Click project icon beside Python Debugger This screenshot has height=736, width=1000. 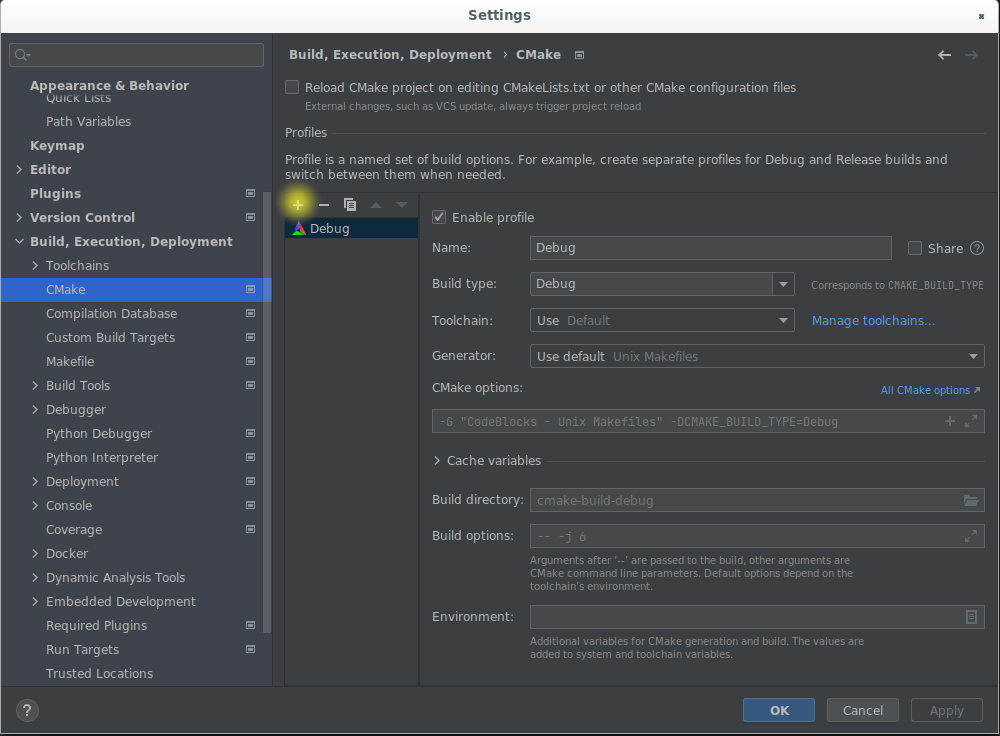point(251,434)
